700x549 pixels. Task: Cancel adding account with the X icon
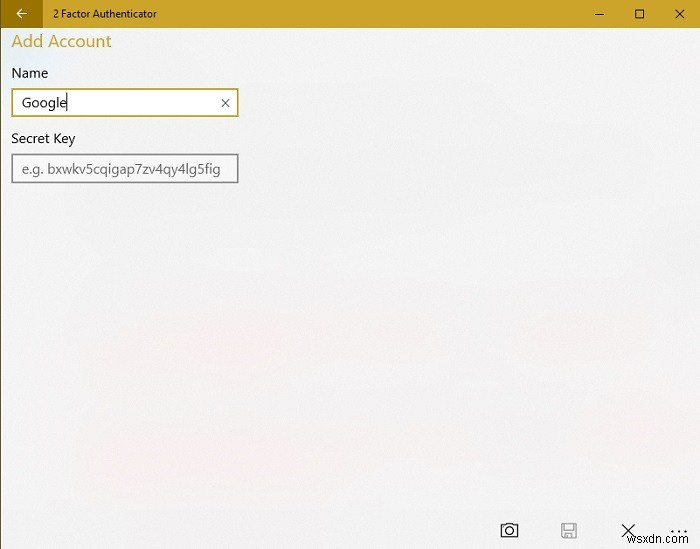(x=628, y=530)
